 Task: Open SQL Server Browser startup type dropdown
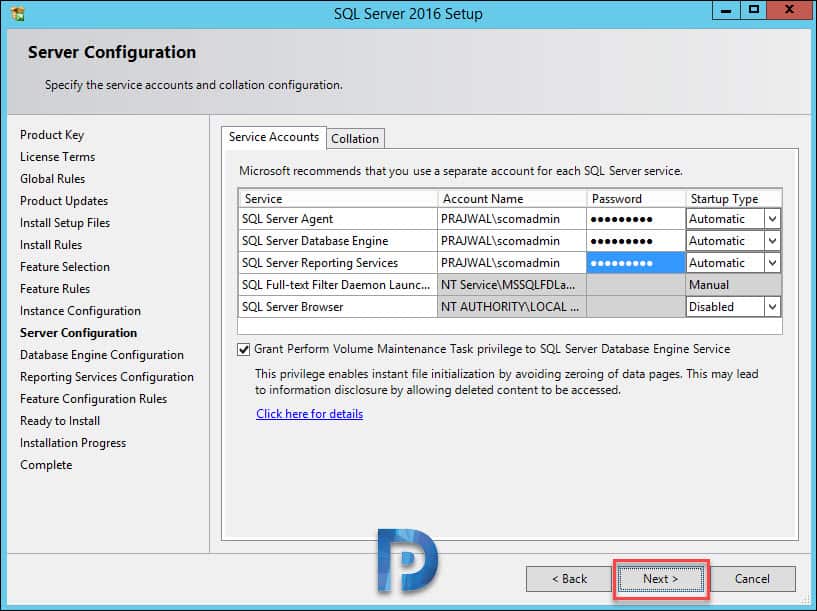772,307
